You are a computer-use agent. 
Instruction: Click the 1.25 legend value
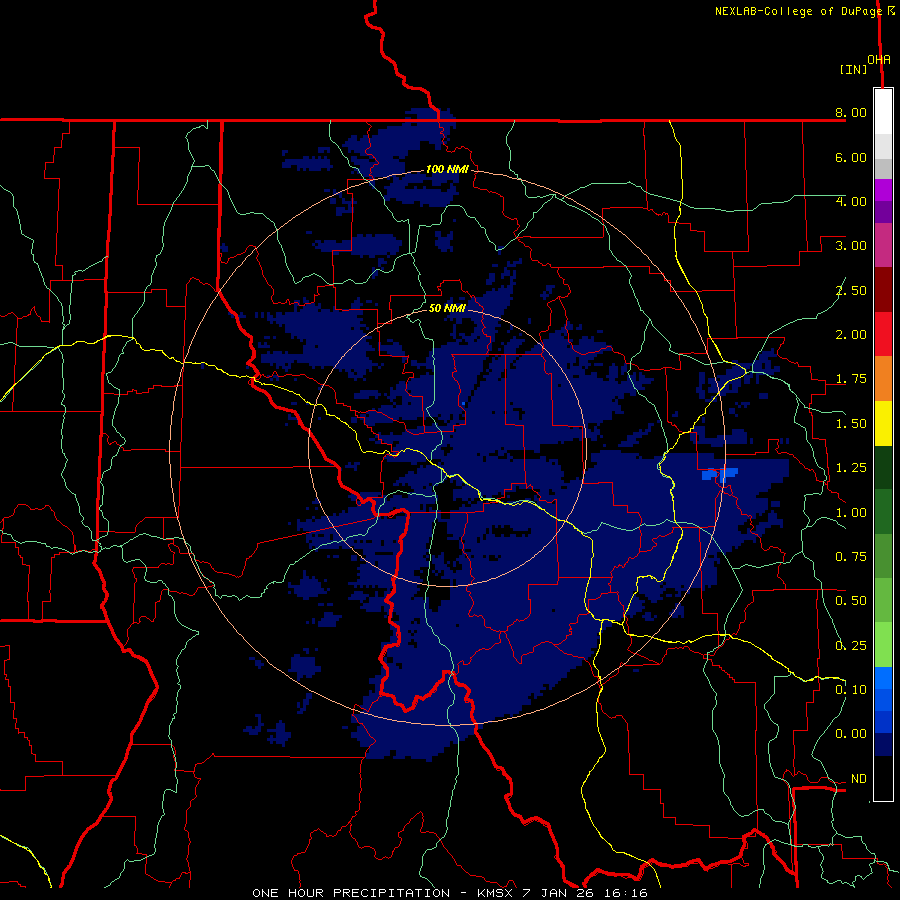(851, 468)
